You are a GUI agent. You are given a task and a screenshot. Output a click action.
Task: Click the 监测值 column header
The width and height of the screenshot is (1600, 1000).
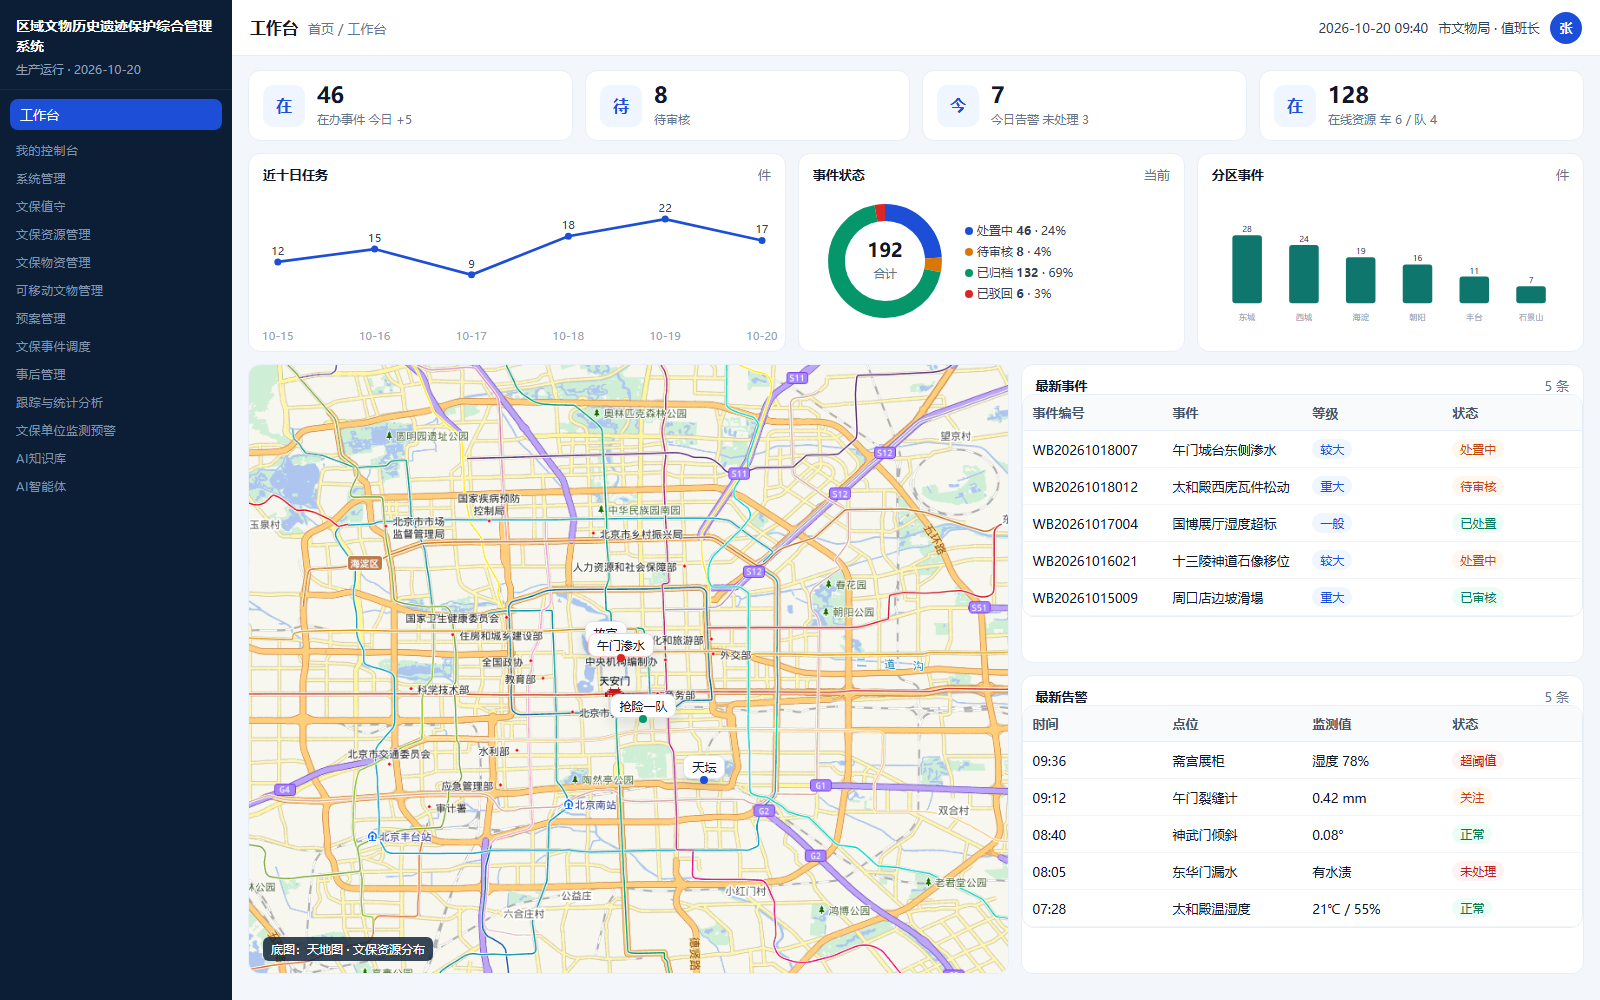click(x=1332, y=724)
